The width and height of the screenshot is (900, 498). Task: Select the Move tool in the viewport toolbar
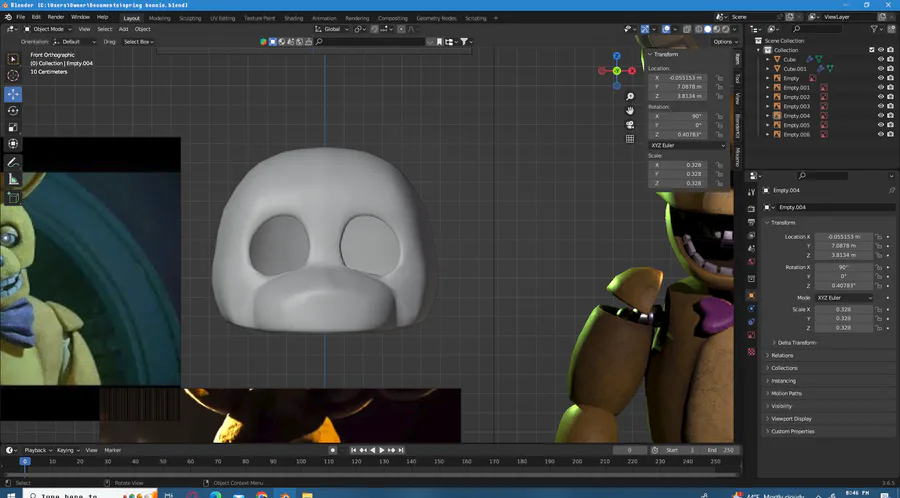[13, 94]
